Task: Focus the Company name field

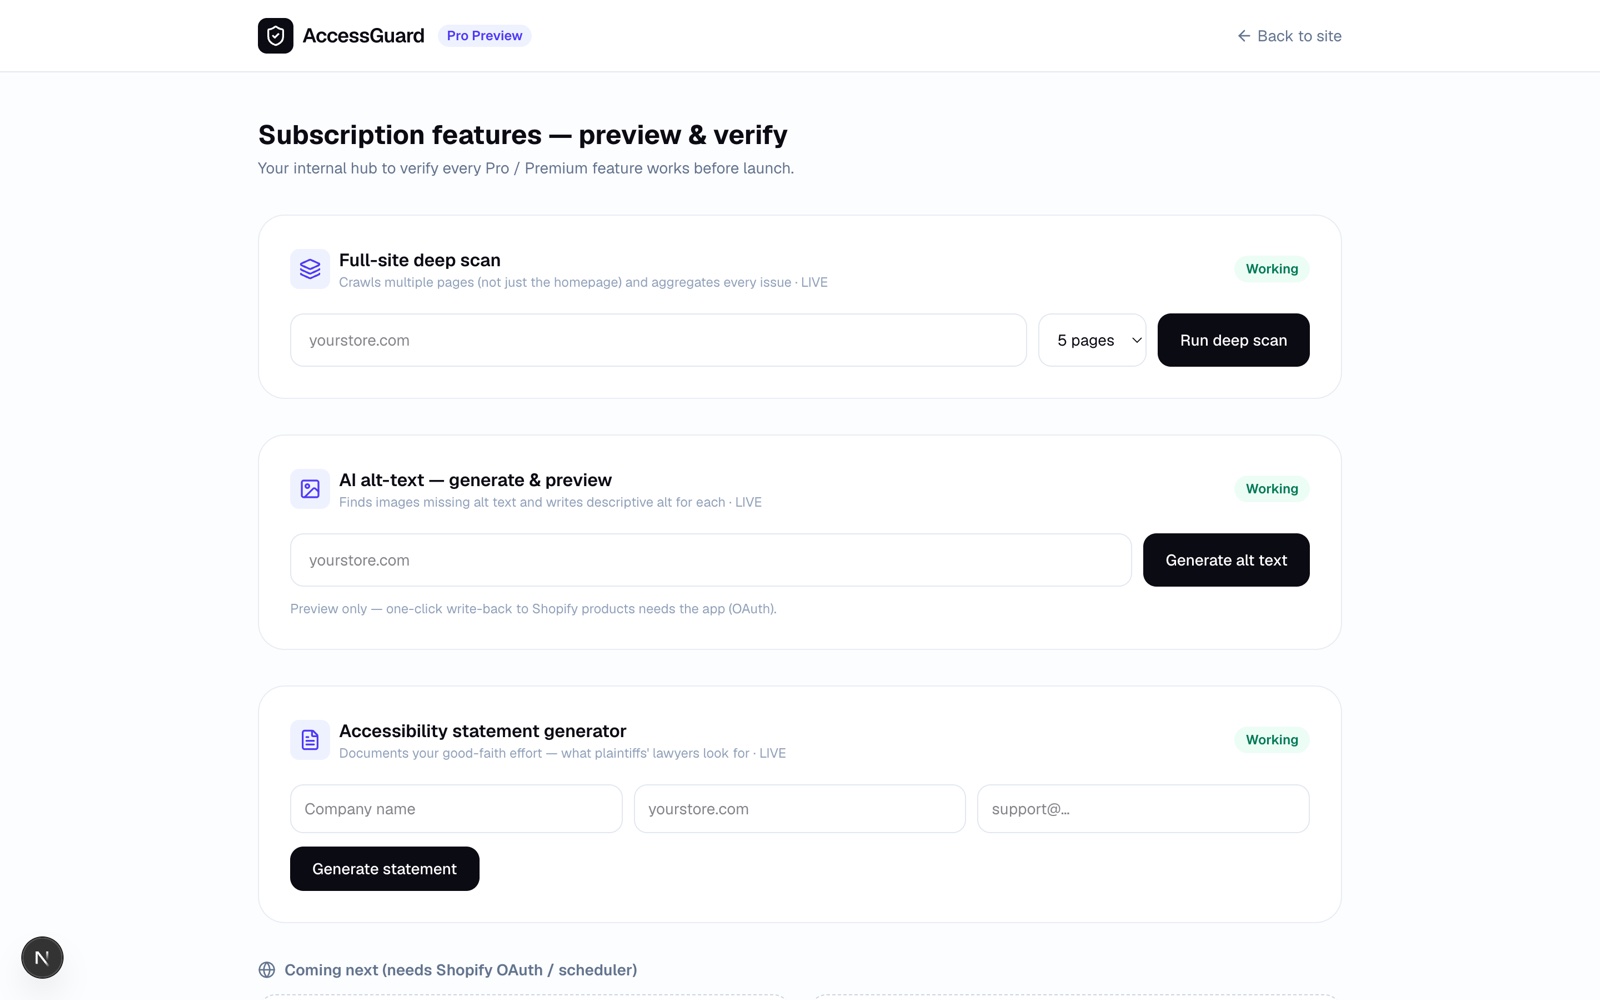Action: pos(456,809)
